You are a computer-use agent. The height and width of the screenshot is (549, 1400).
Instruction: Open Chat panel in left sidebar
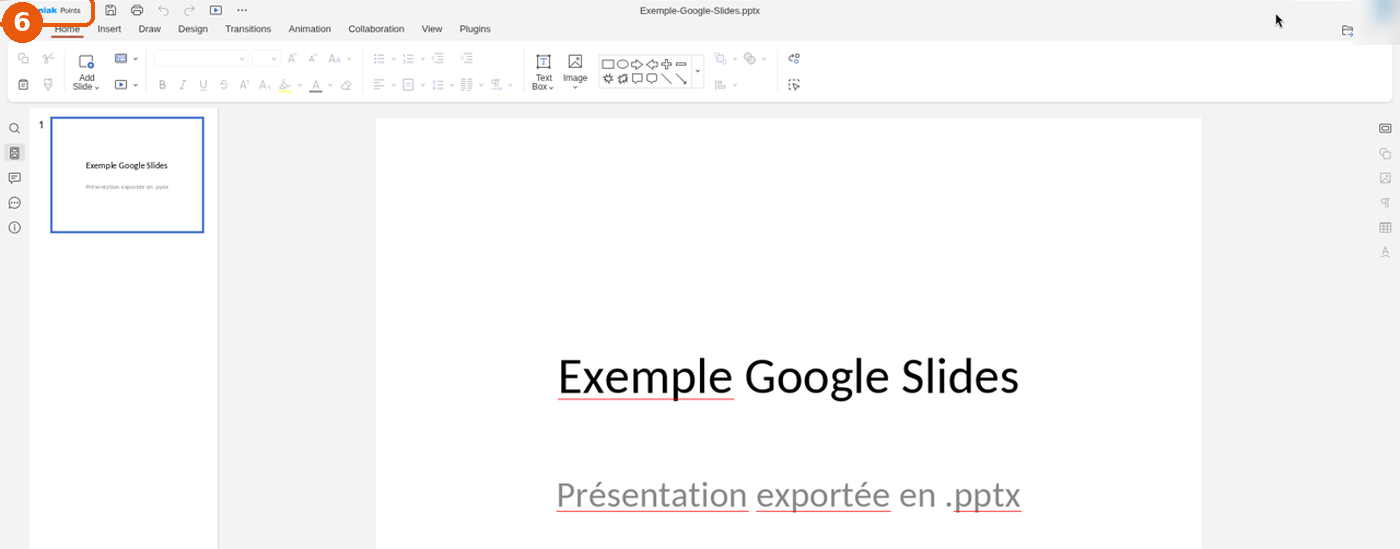[14, 203]
